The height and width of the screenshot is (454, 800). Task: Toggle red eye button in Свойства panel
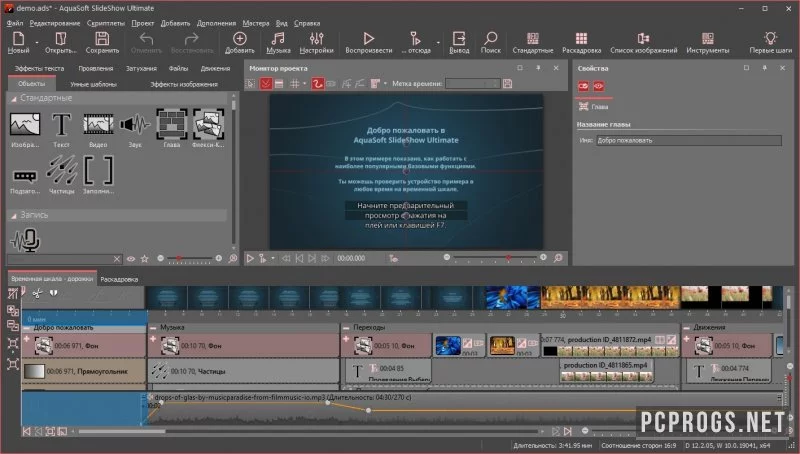598,86
